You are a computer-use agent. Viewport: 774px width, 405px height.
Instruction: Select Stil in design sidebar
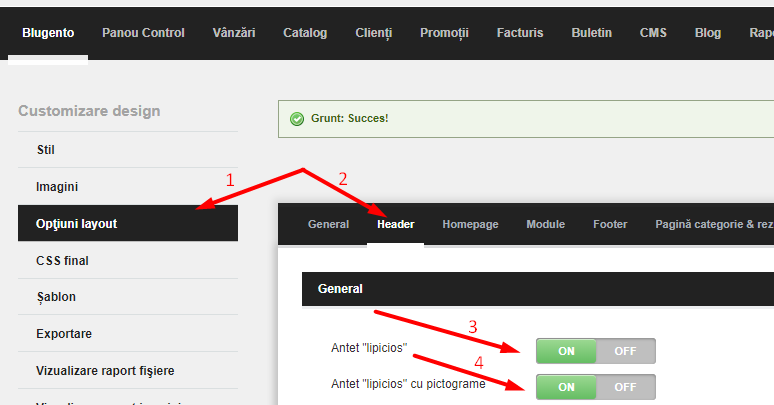(x=128, y=150)
